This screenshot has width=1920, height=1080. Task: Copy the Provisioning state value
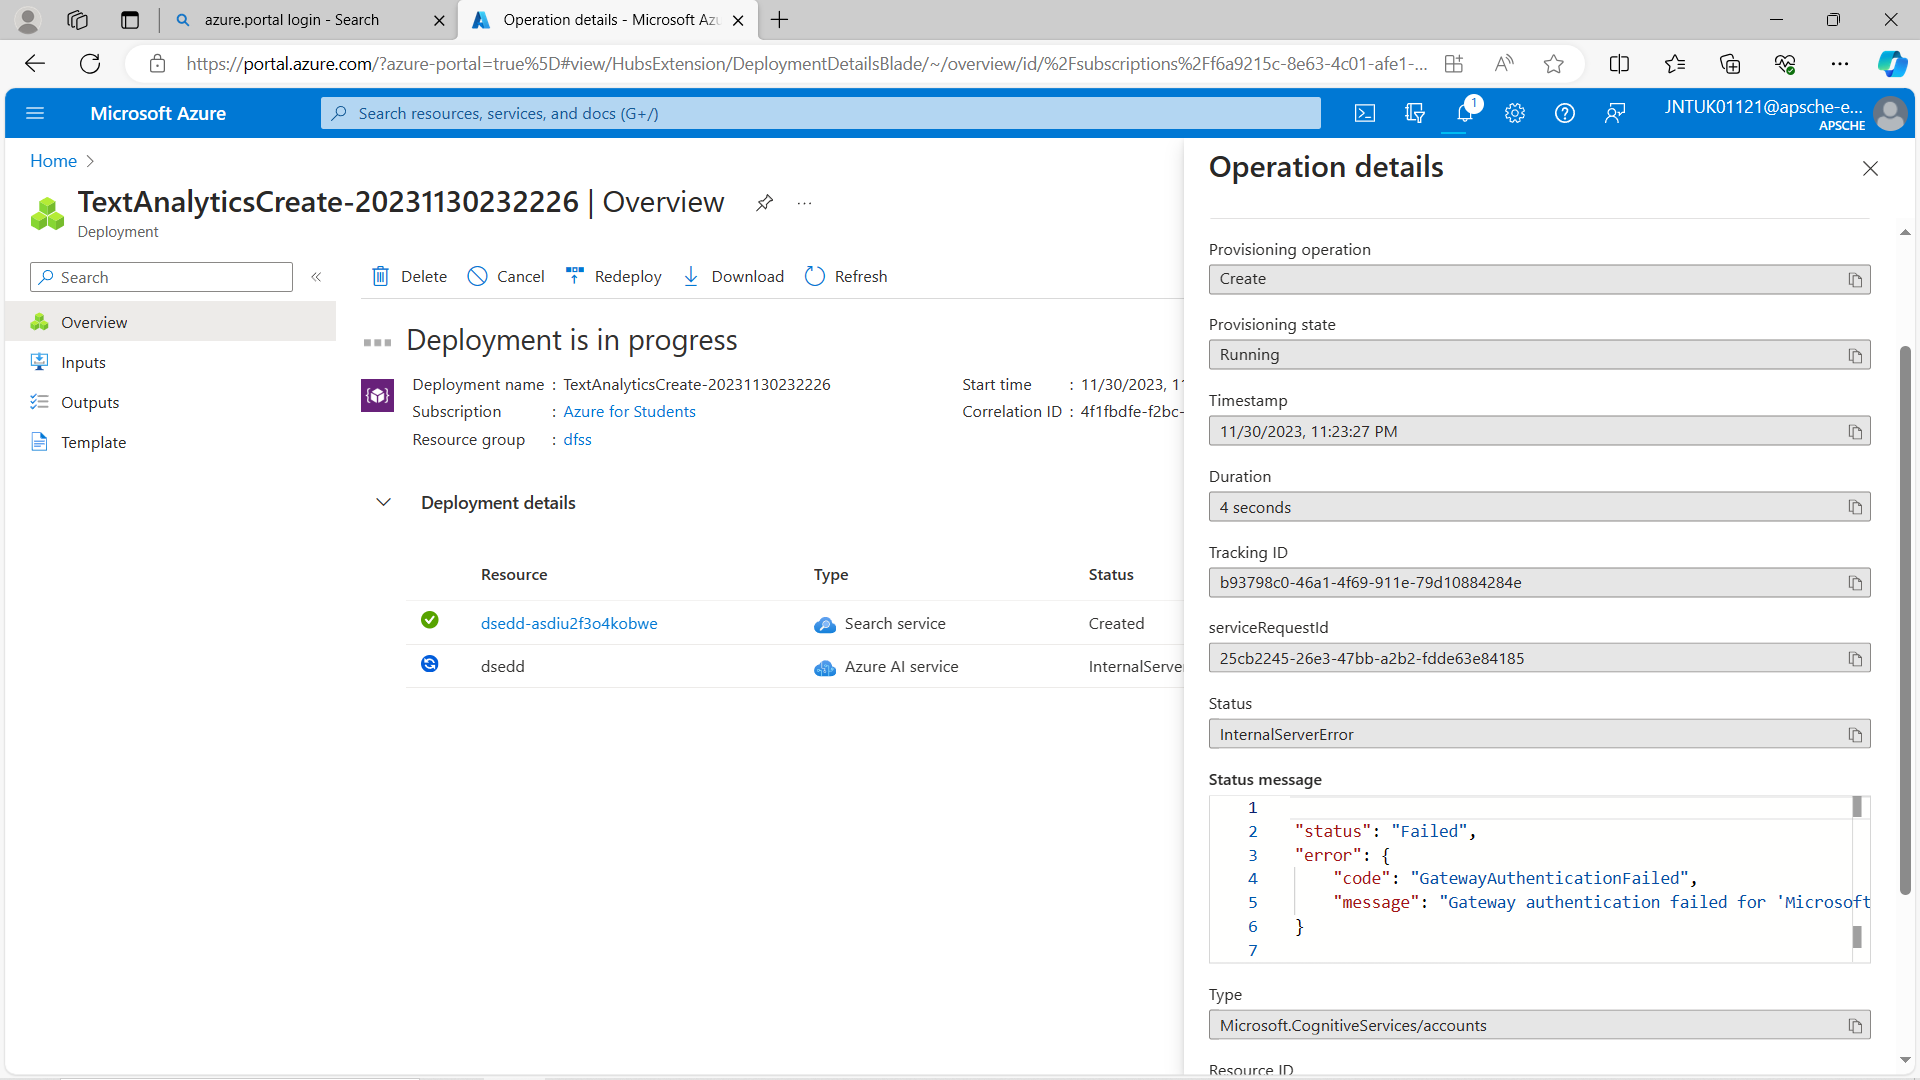click(1855, 356)
